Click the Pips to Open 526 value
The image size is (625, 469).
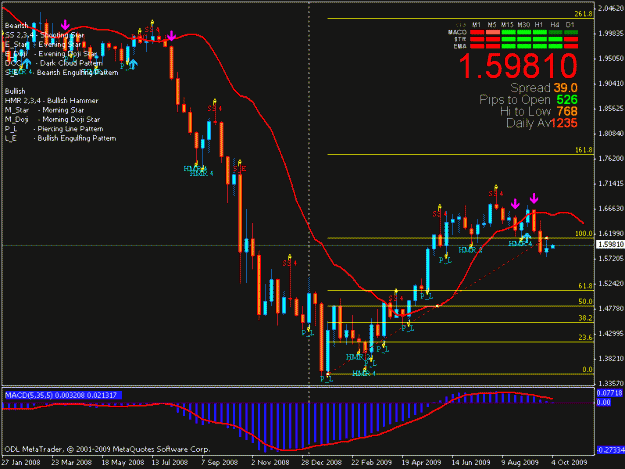(567, 100)
